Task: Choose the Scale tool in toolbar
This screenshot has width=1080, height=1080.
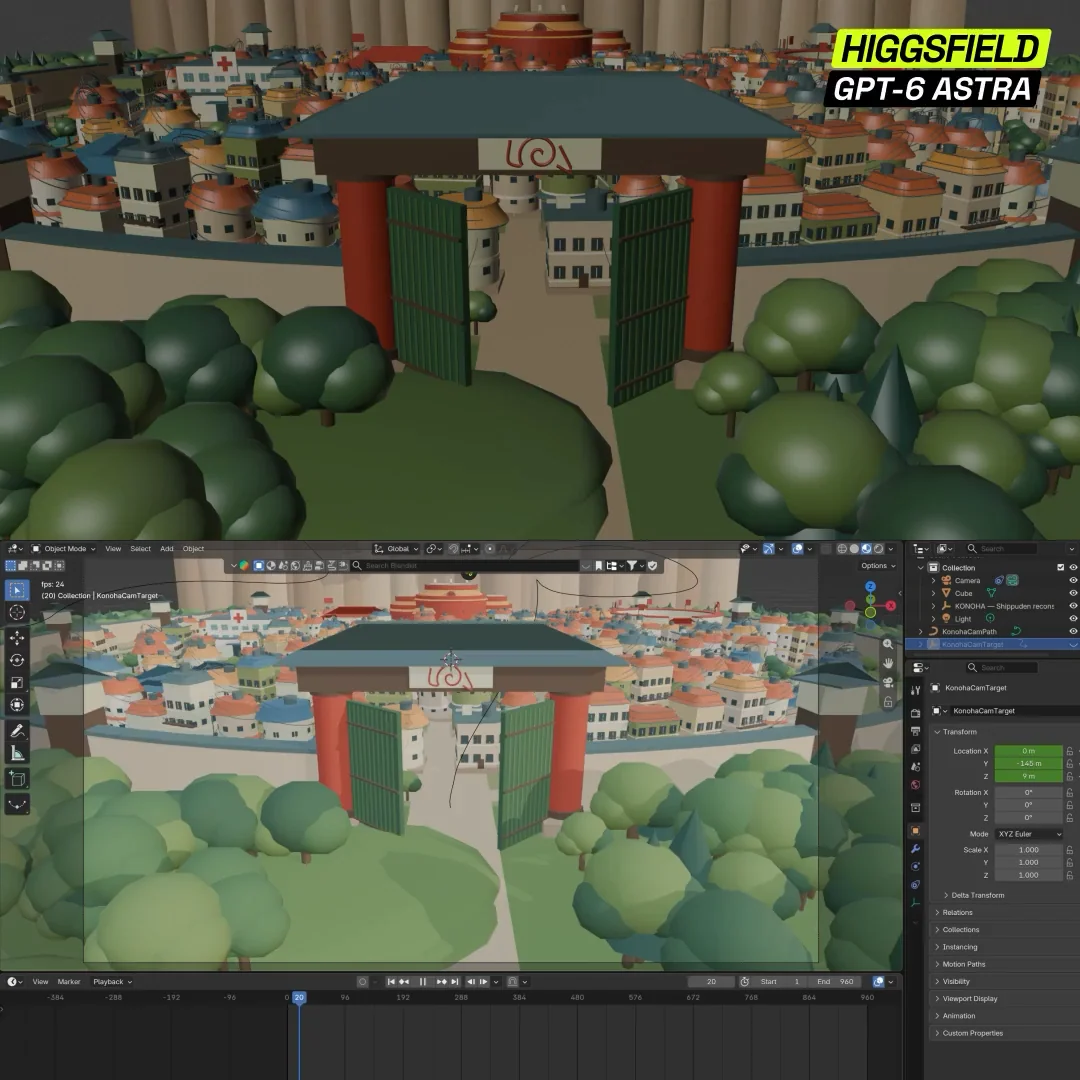Action: 17,683
